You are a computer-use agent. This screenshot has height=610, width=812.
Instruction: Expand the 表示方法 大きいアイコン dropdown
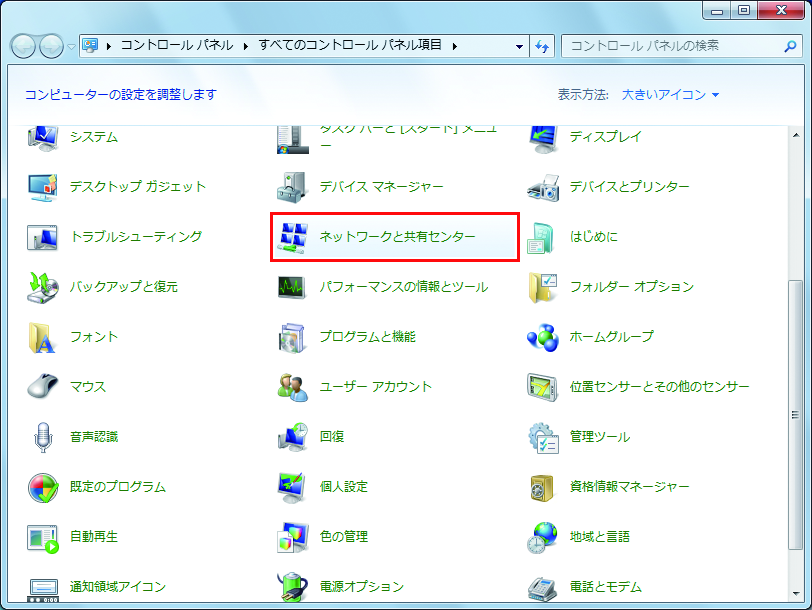pyautogui.click(x=670, y=95)
